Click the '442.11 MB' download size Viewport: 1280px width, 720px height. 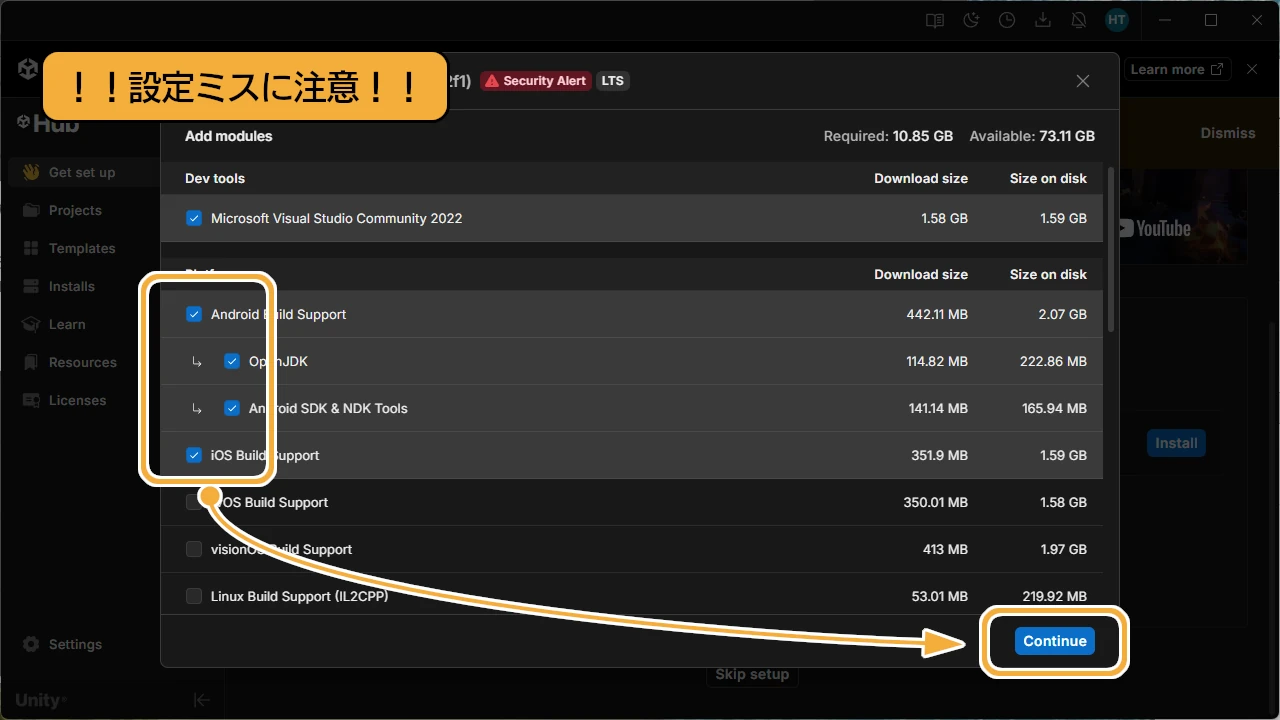[937, 314]
